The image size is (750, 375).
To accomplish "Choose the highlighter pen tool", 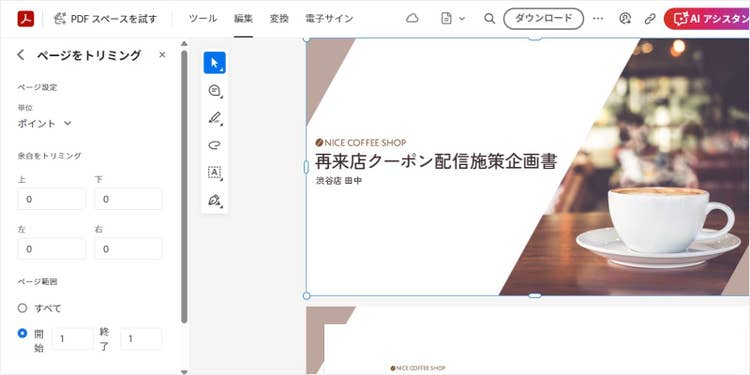I will (215, 118).
